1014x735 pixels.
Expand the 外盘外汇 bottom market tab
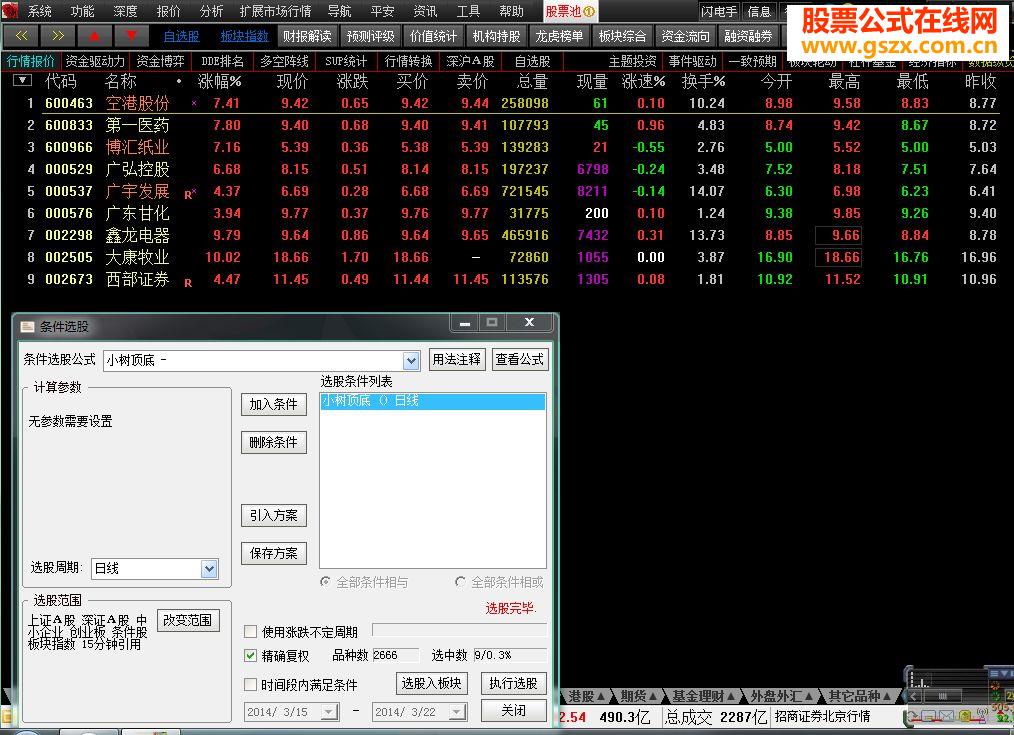(x=781, y=696)
